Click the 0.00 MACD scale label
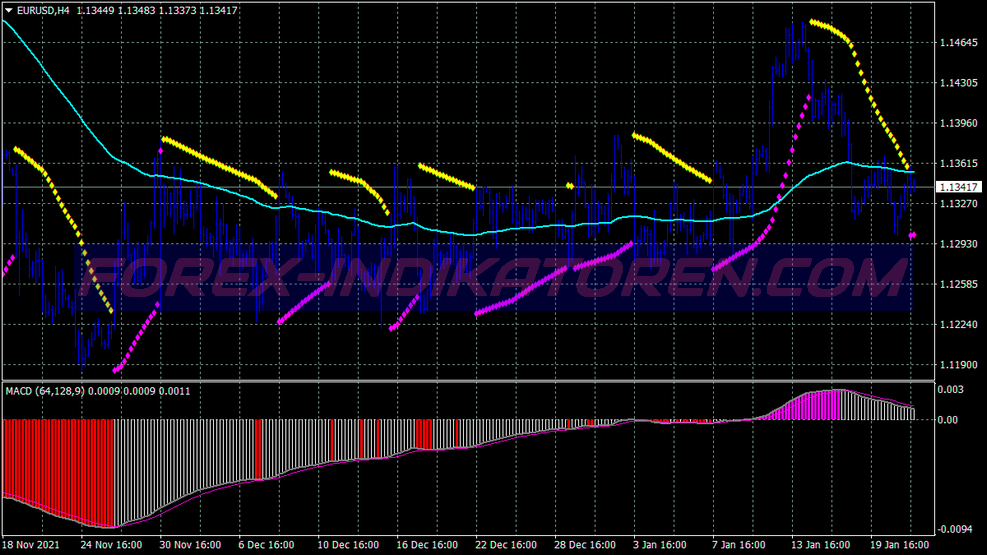 (948, 420)
